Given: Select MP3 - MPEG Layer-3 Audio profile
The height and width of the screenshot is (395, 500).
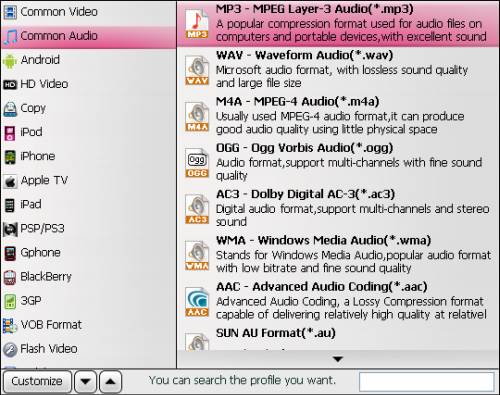Looking at the screenshot, I should (338, 24).
